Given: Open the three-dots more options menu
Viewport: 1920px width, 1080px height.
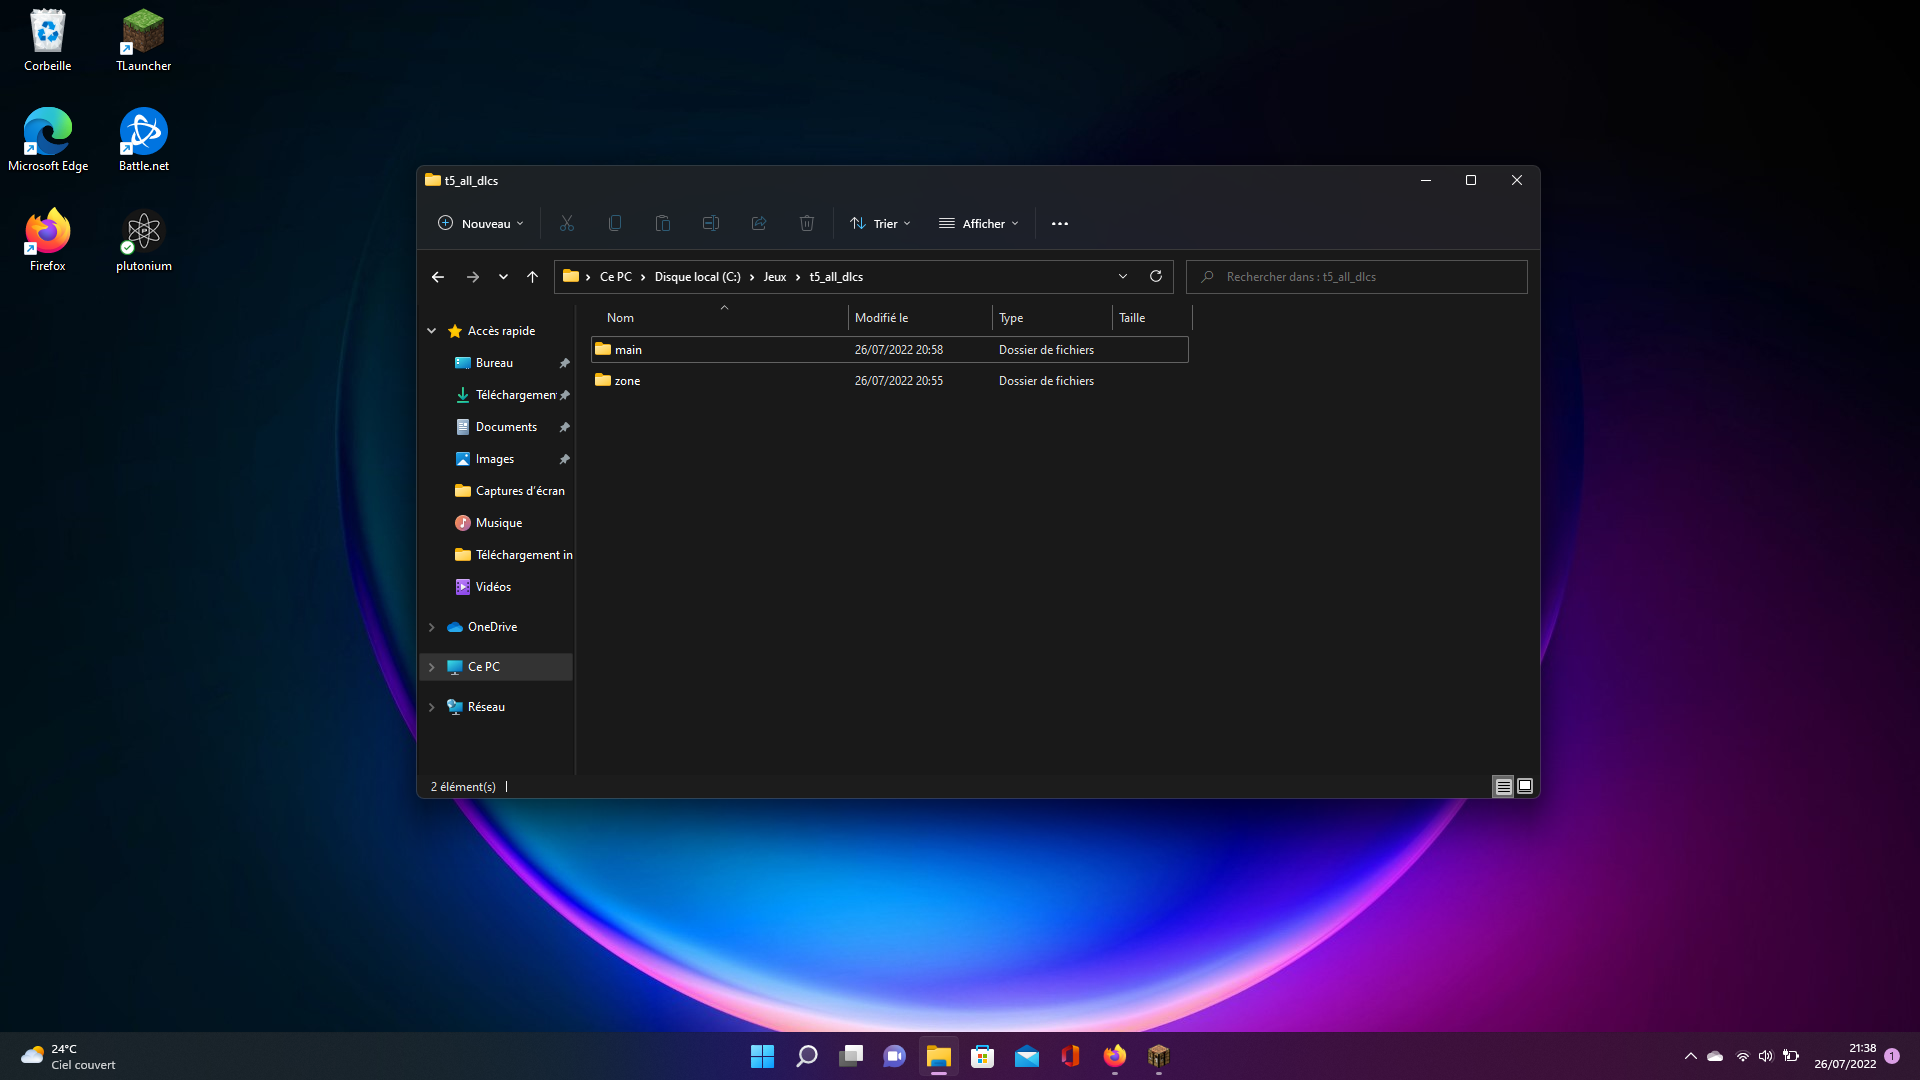Looking at the screenshot, I should coord(1060,223).
